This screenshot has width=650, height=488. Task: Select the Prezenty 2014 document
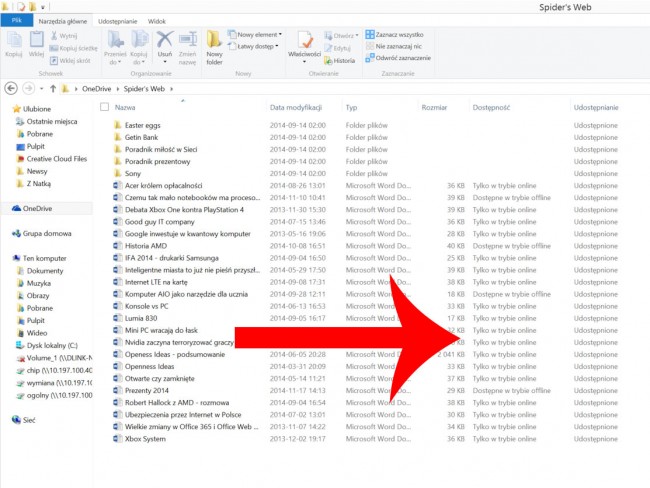[x=141, y=391]
